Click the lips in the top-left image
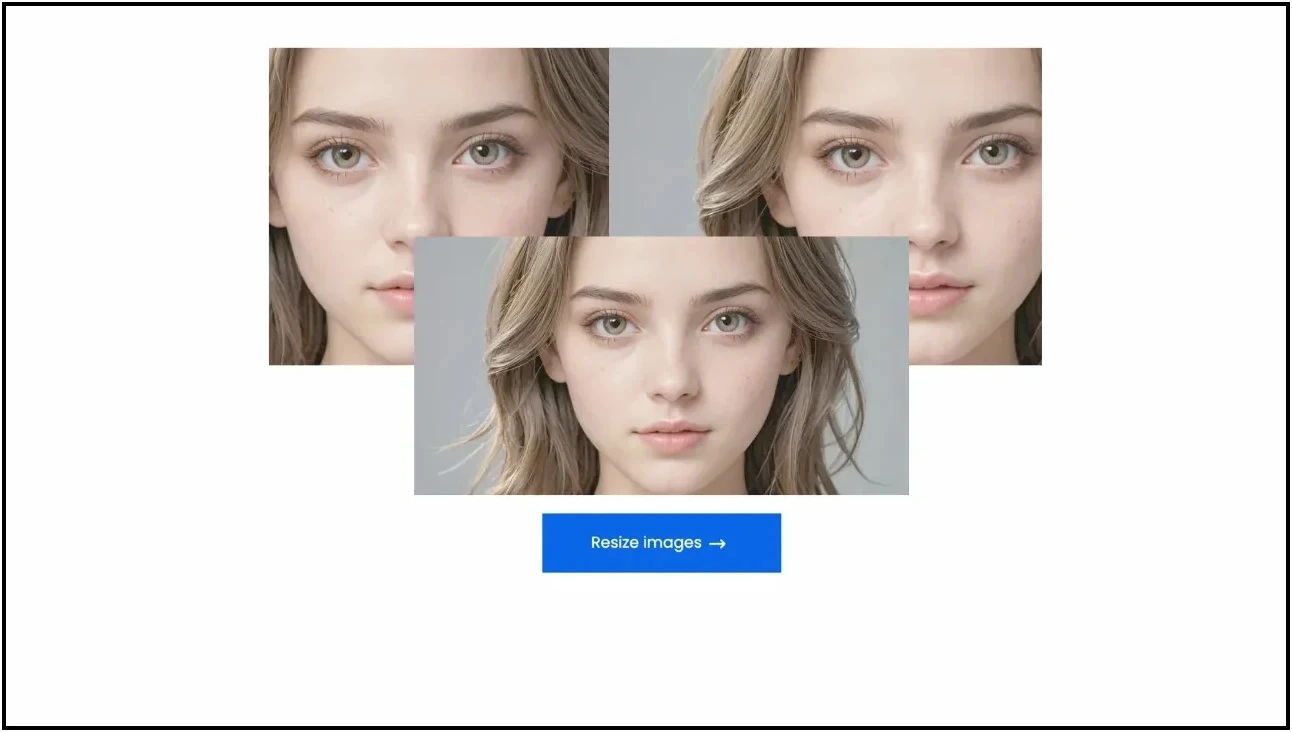This screenshot has height=732, width=1292. [395, 290]
